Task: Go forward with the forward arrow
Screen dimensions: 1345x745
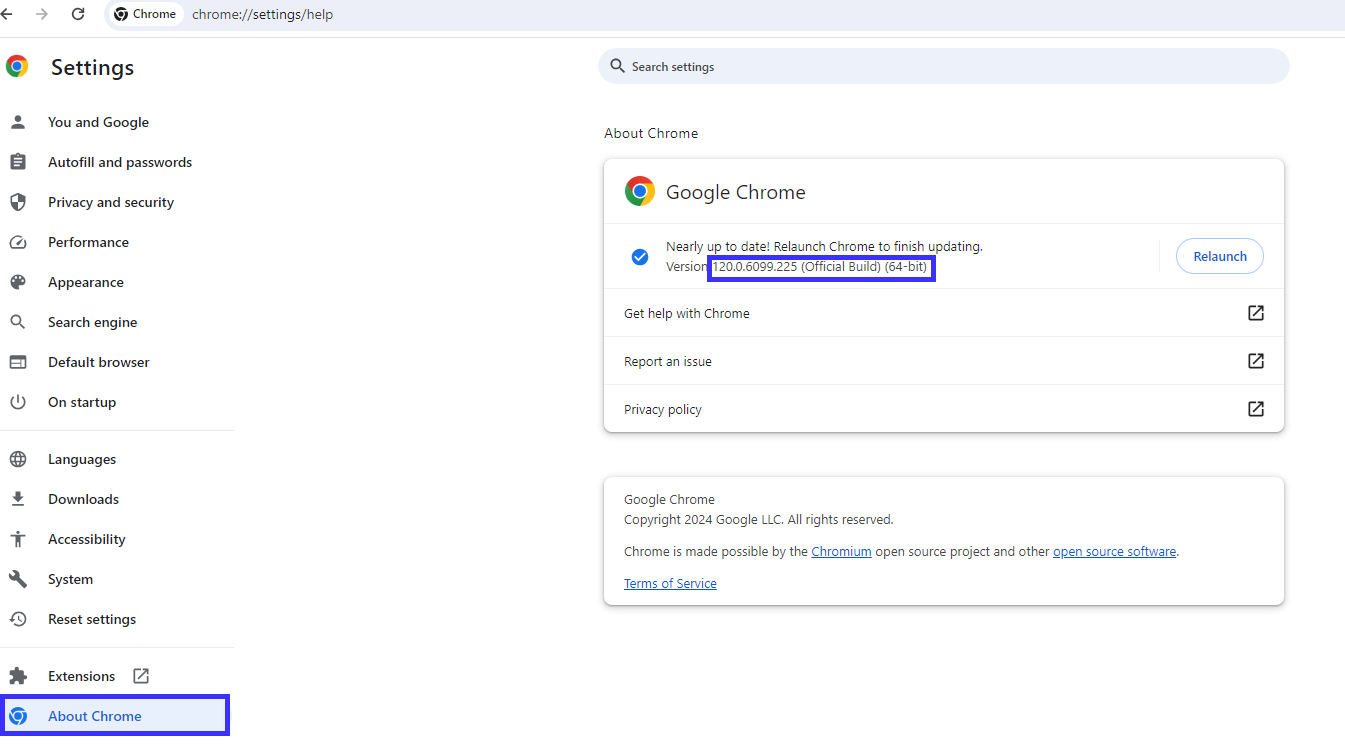Action: tap(42, 14)
